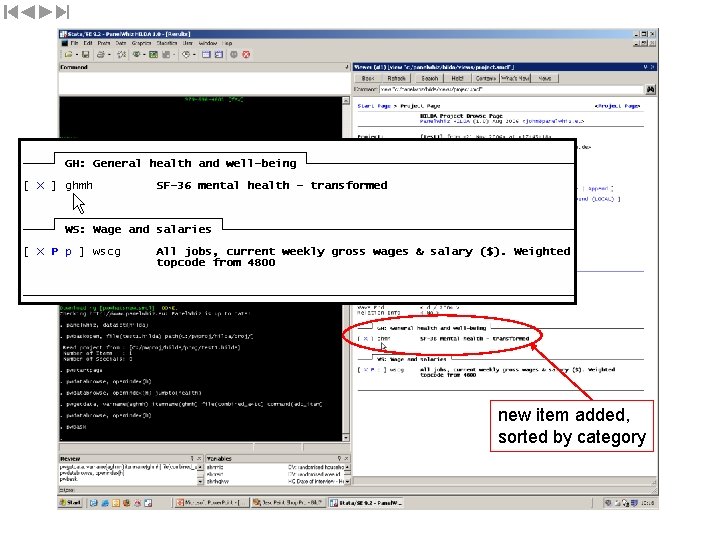720x540 pixels.
Task: Click the Data Browser toolbar icon
Action: [219, 55]
